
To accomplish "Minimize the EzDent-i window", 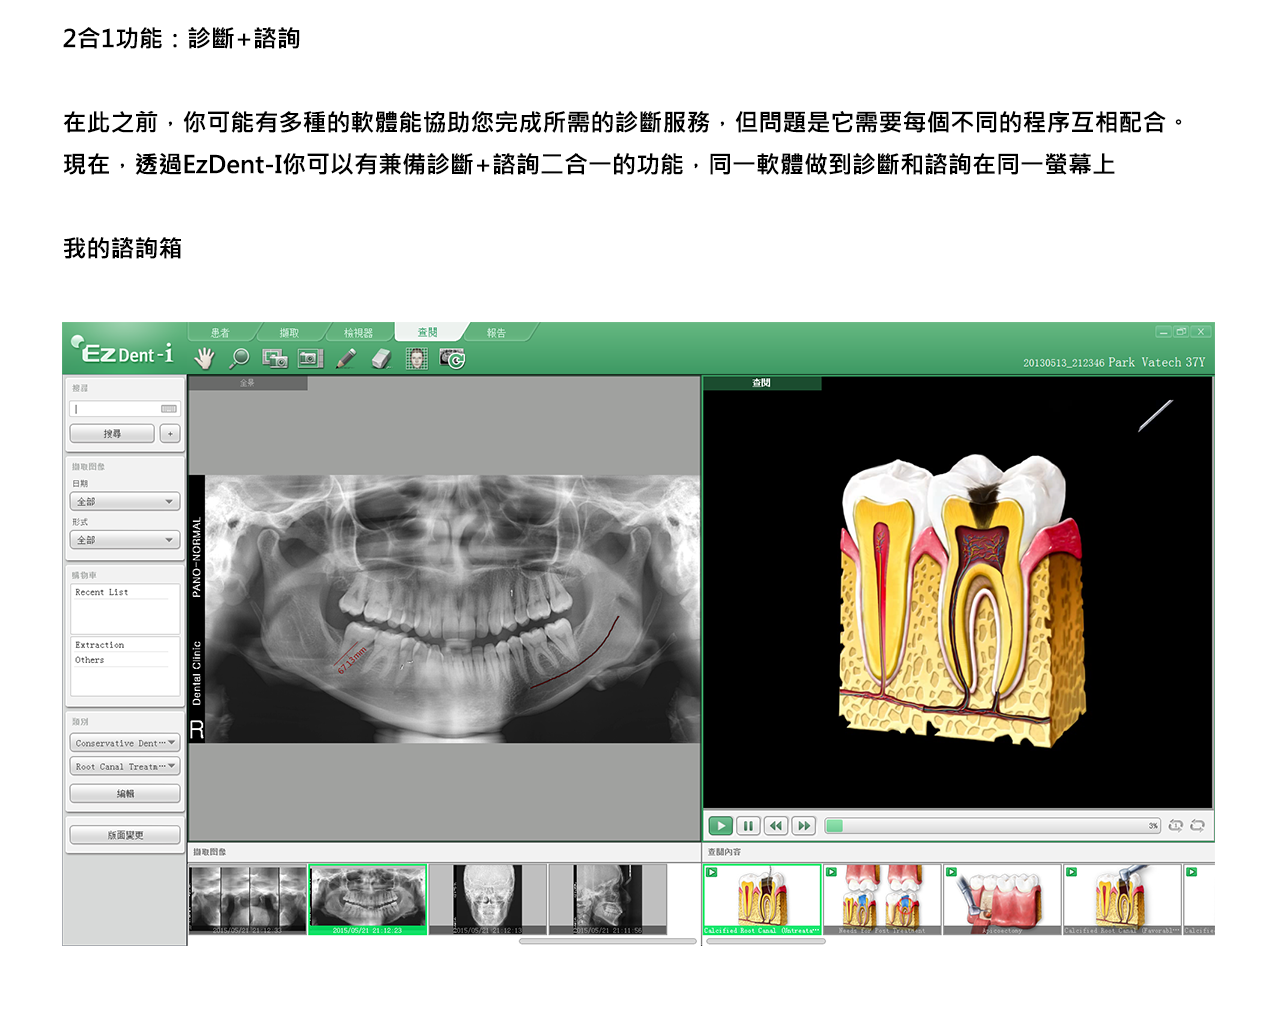I will 1164,332.
